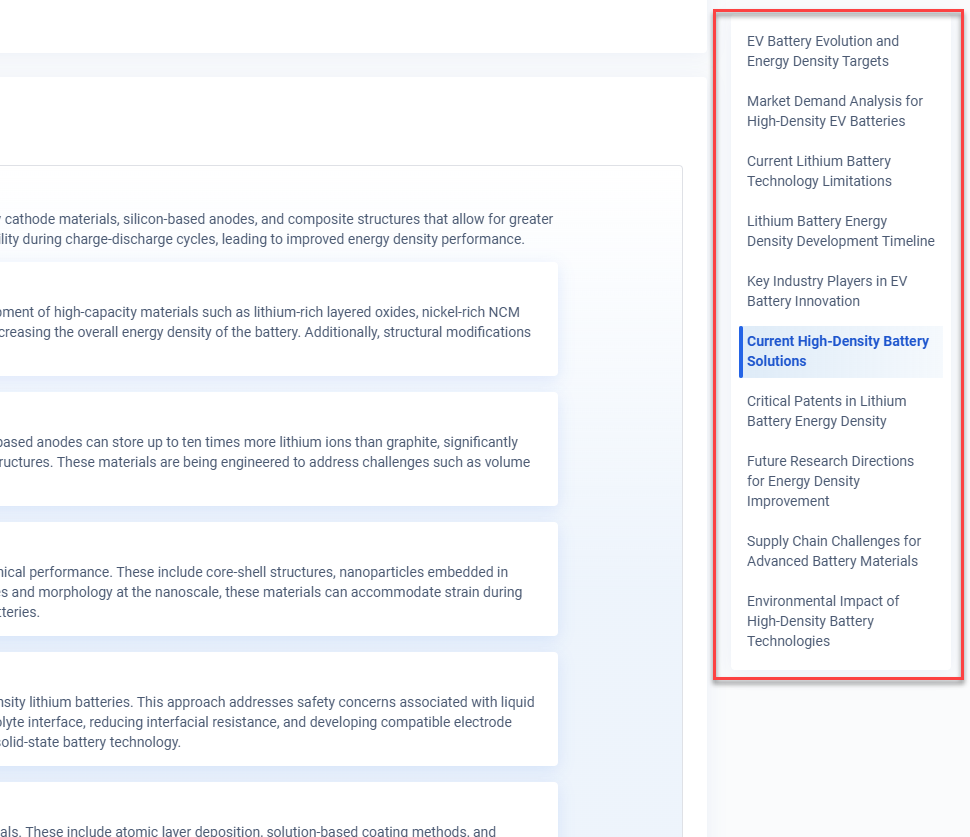Screen dimensions: 970x837
Task: Open Environmental Impact of High-Density Battery Technologies
Action: [x=822, y=621]
